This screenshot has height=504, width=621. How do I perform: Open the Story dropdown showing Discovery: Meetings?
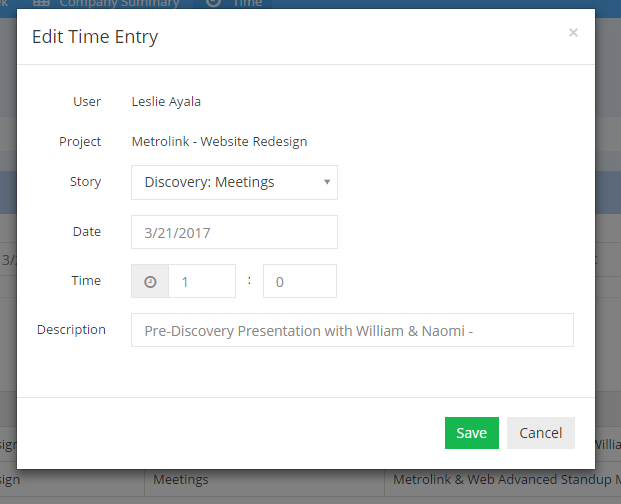(234, 182)
